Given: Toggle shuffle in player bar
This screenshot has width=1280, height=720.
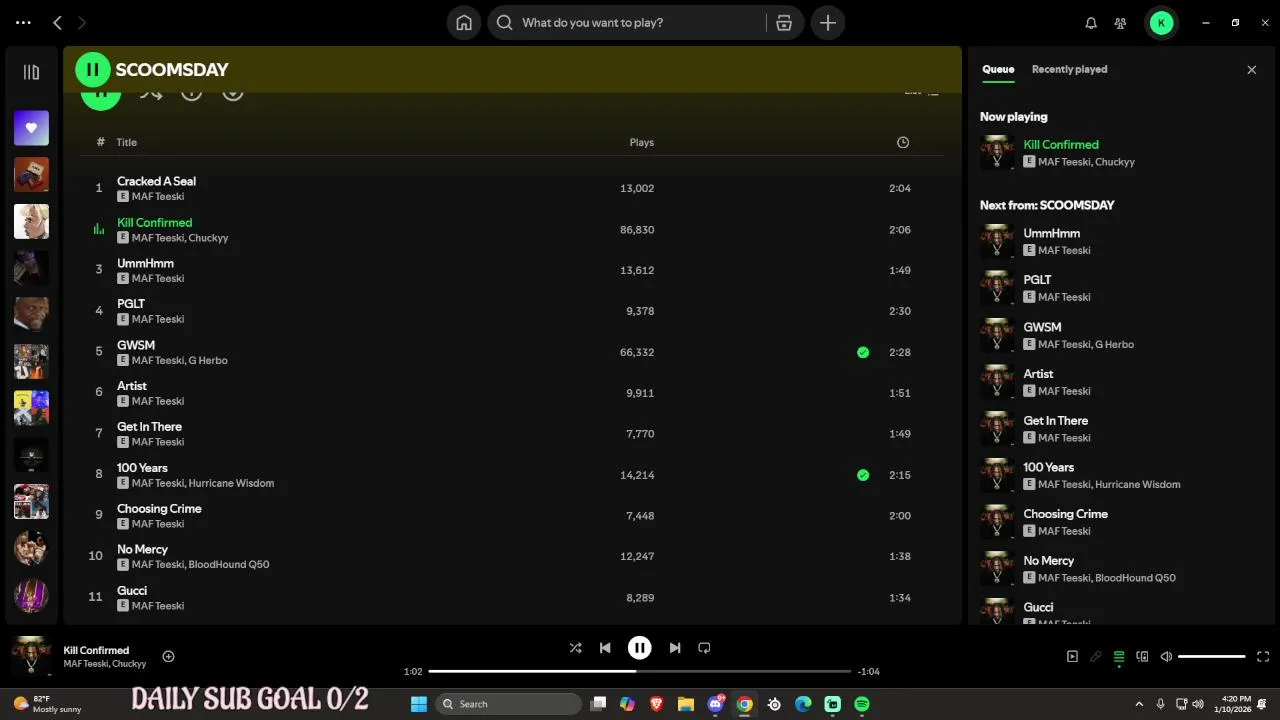Looking at the screenshot, I should point(575,648).
